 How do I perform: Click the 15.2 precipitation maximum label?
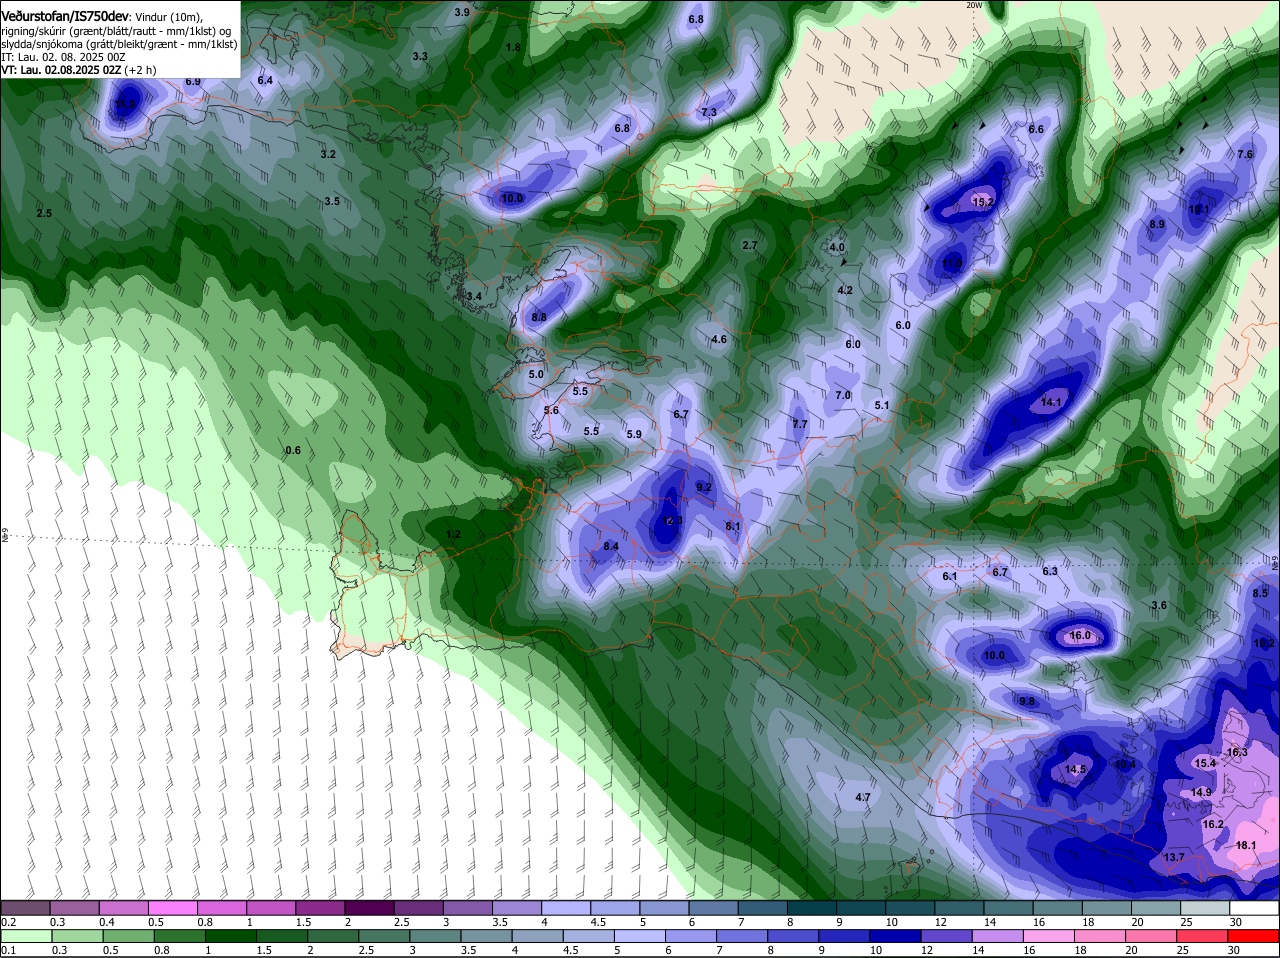983,202
